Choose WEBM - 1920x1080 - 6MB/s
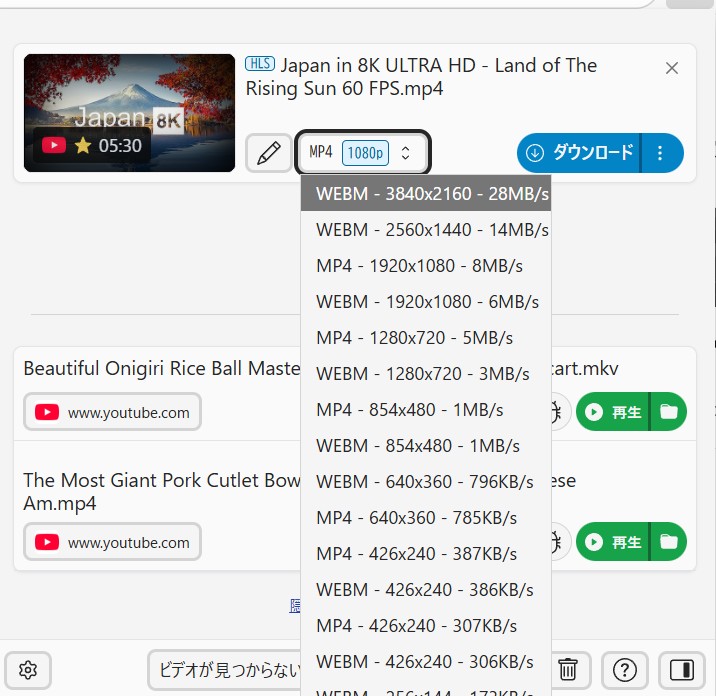Viewport: 716px width, 696px height. [x=426, y=301]
